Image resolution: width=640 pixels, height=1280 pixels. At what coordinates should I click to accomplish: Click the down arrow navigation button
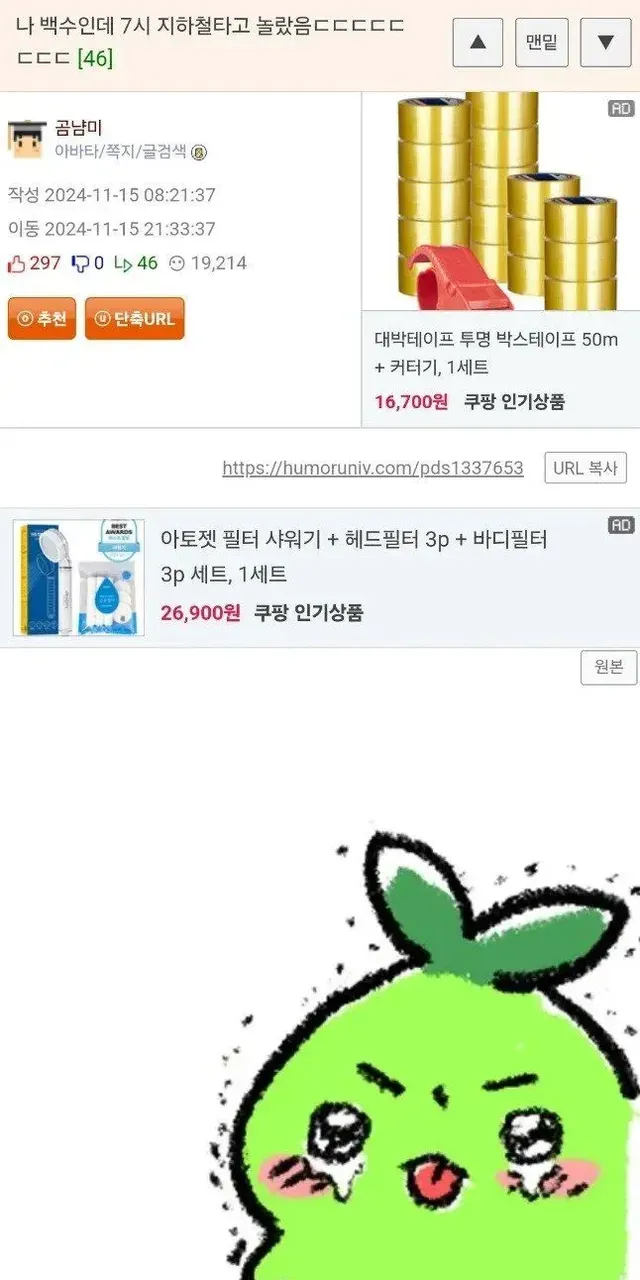605,42
